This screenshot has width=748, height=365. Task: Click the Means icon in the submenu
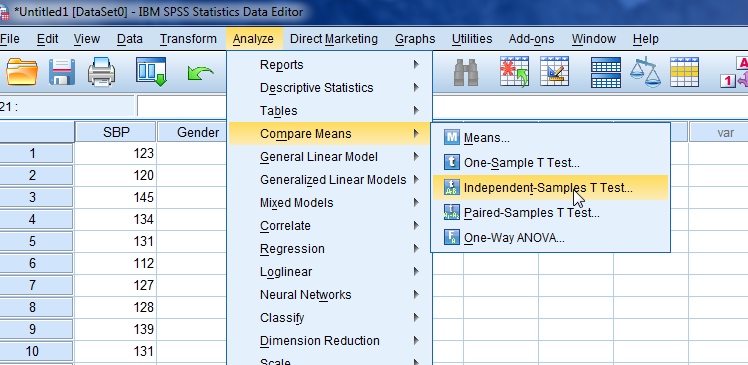(451, 138)
